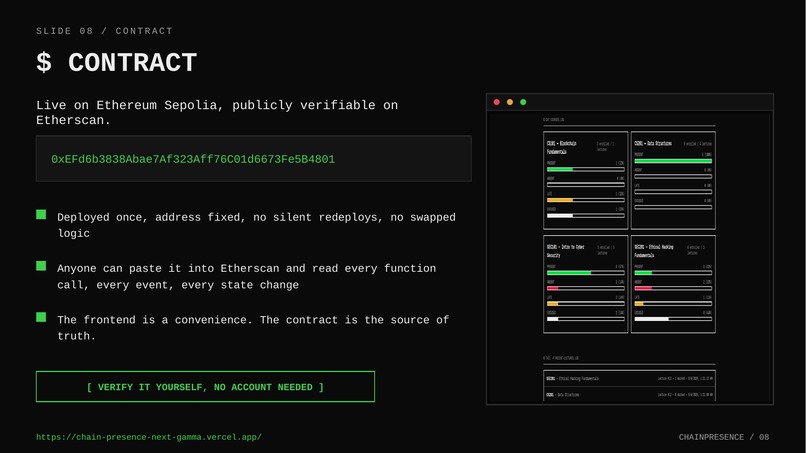Open the Blockchain Fundamentals course card

[x=585, y=180]
